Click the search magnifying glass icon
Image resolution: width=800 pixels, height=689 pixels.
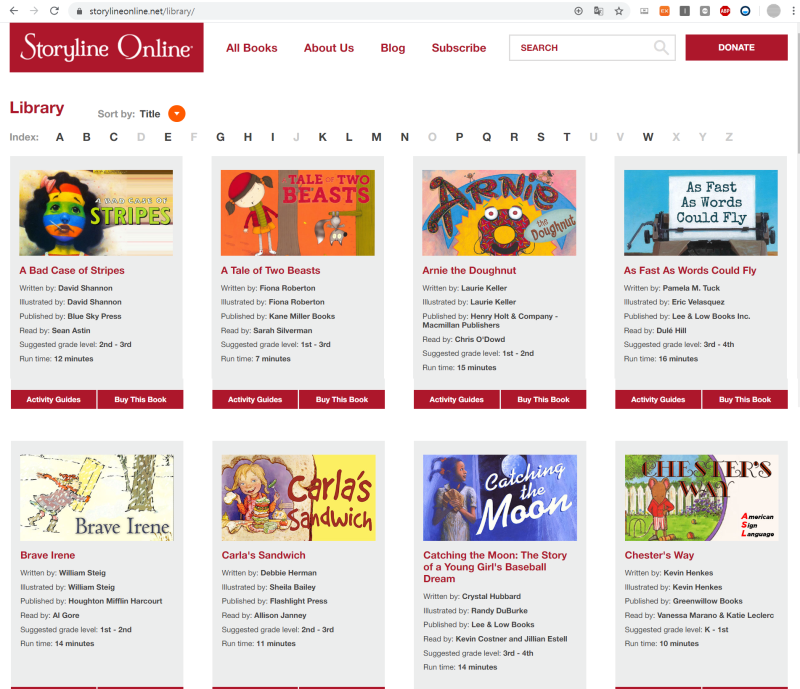tap(661, 47)
